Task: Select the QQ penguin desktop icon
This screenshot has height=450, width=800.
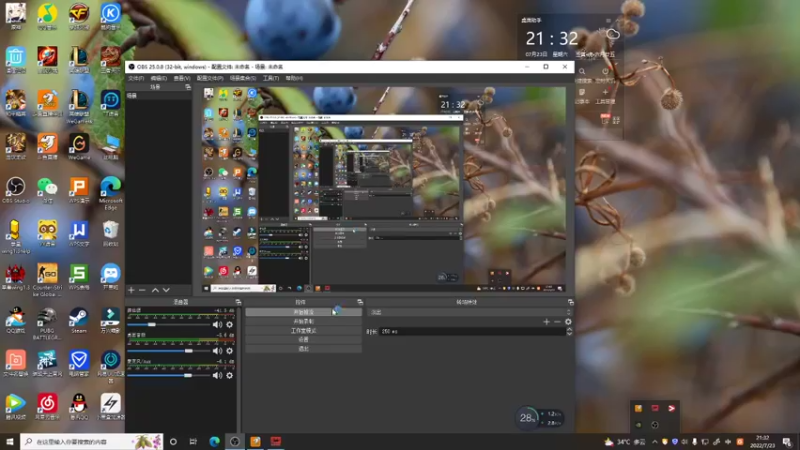Action: click(79, 407)
